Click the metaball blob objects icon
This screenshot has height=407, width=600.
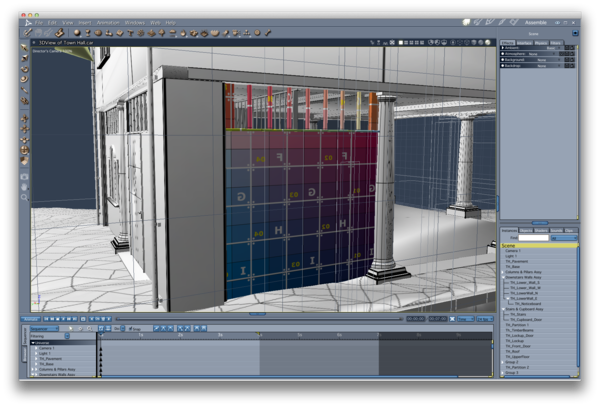click(x=109, y=33)
